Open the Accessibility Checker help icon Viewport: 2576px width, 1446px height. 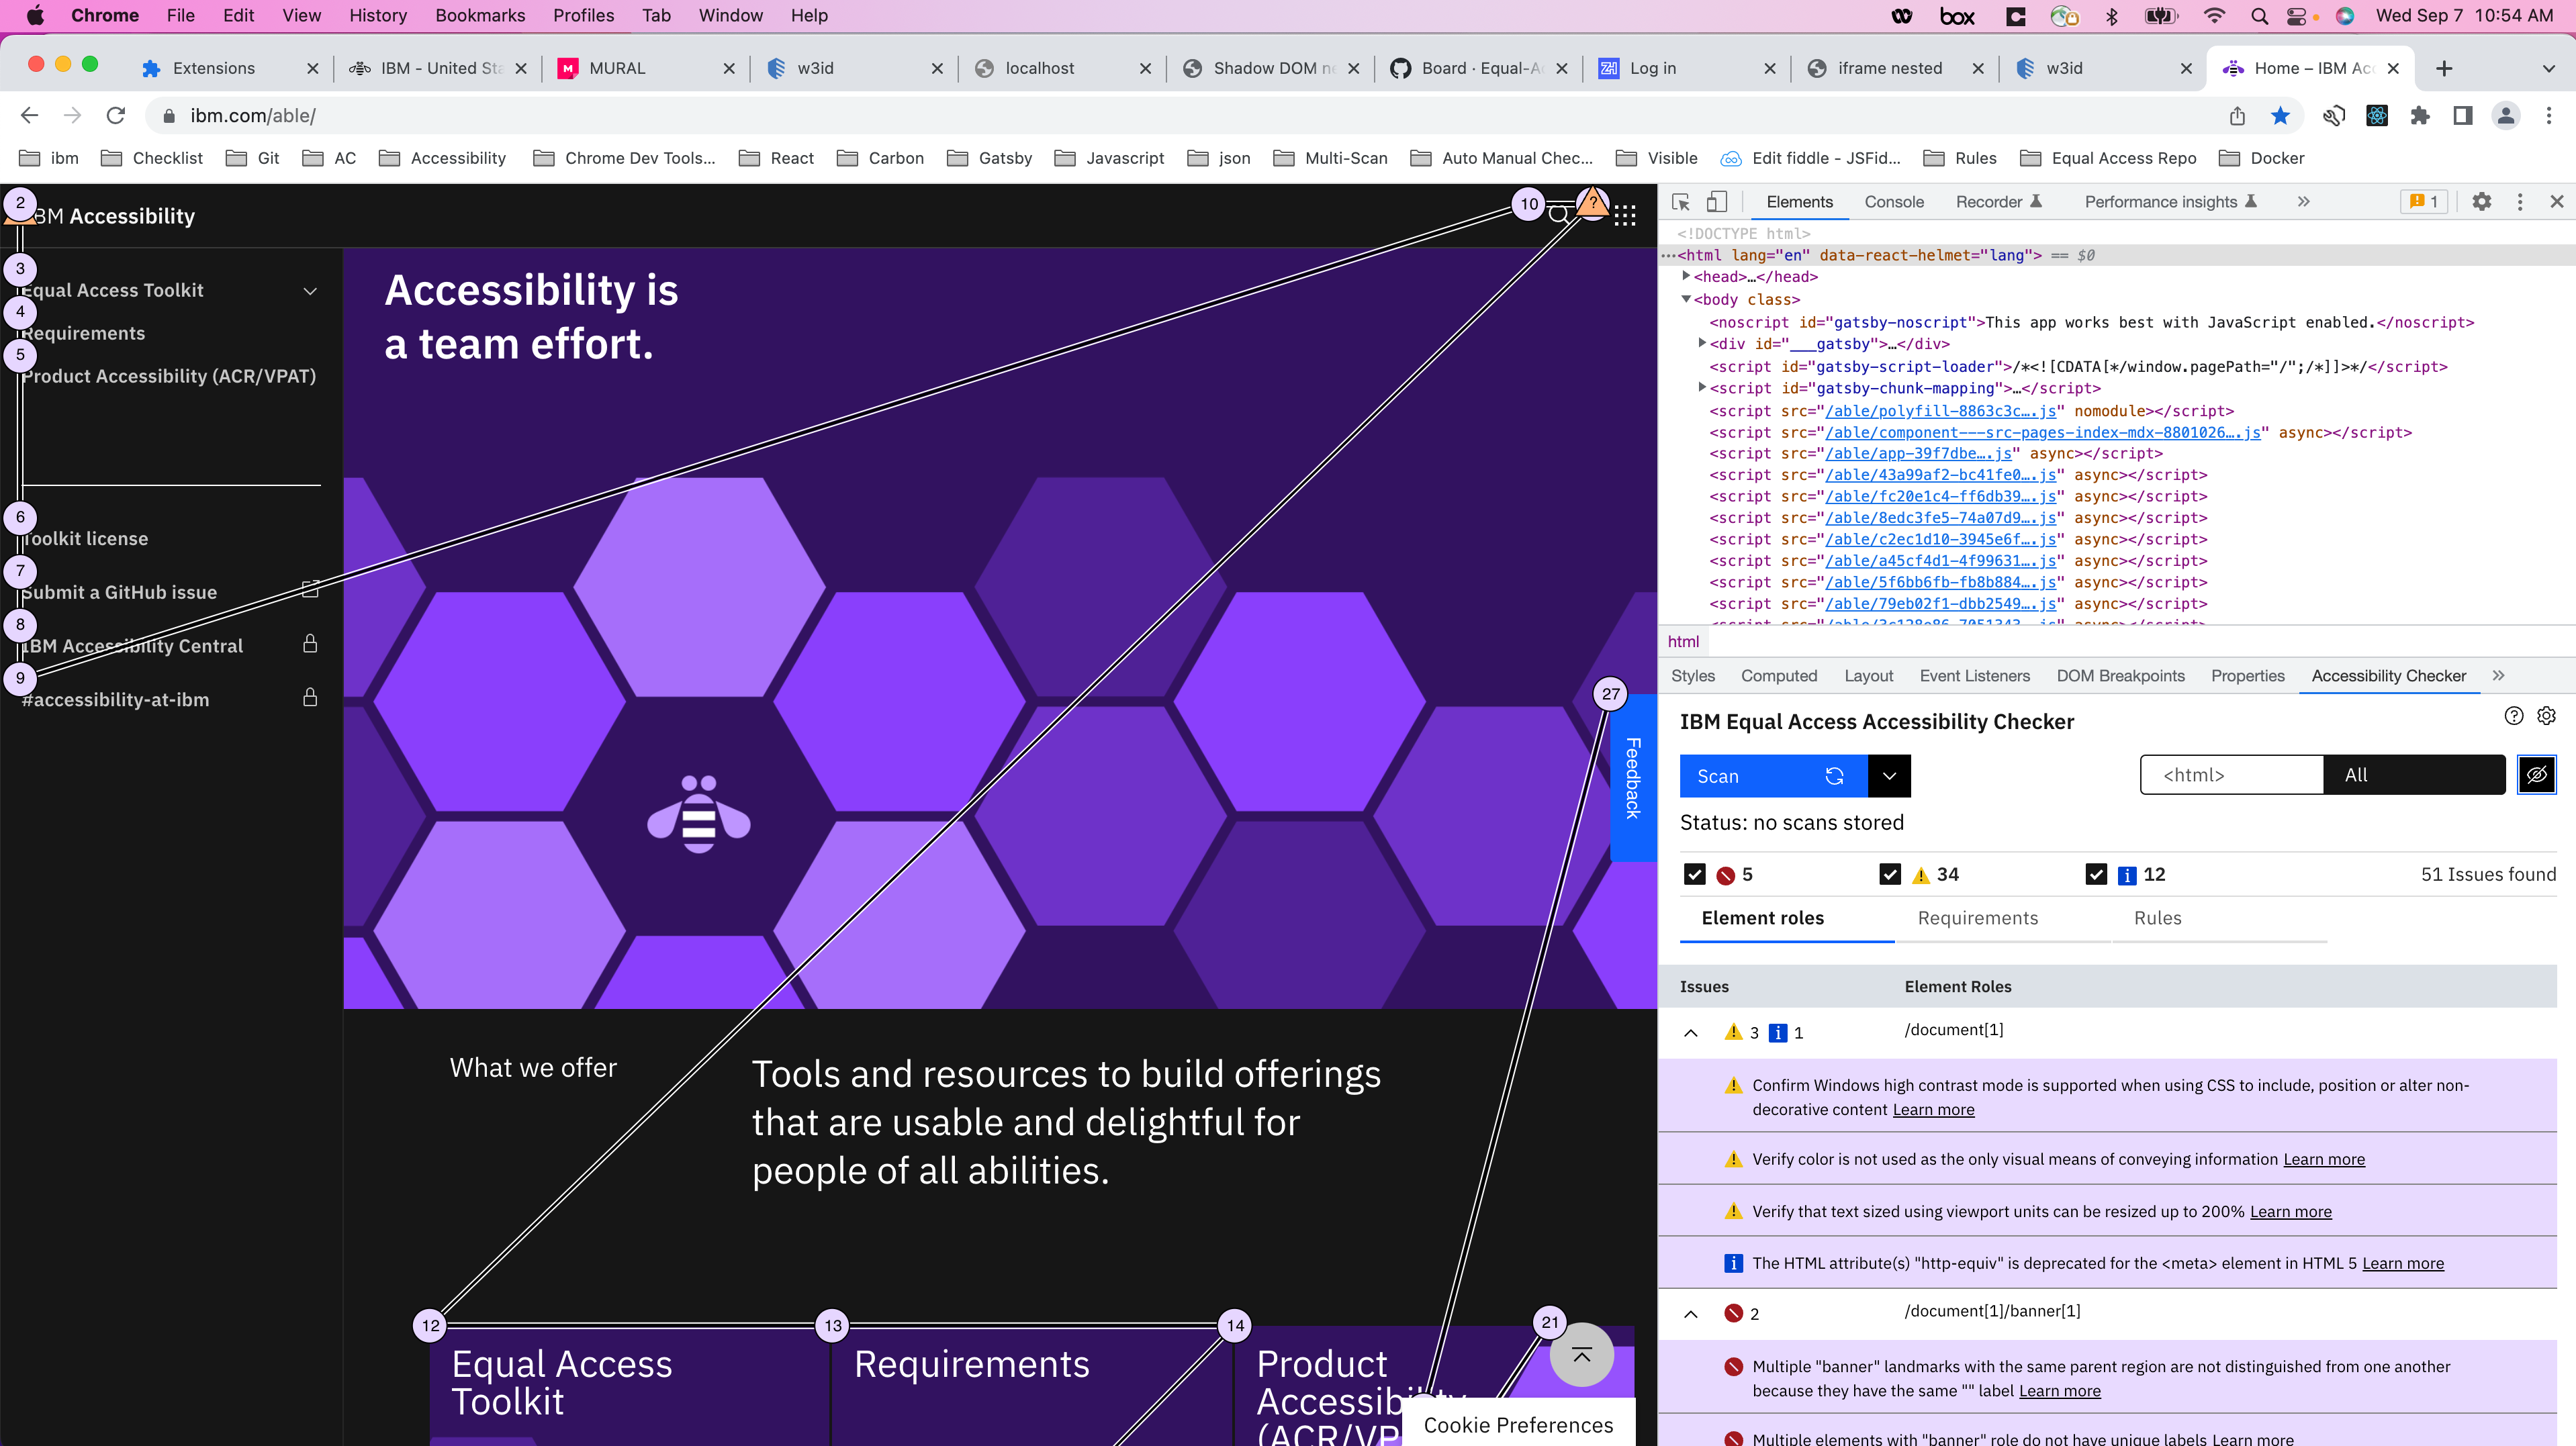pyautogui.click(x=2514, y=716)
